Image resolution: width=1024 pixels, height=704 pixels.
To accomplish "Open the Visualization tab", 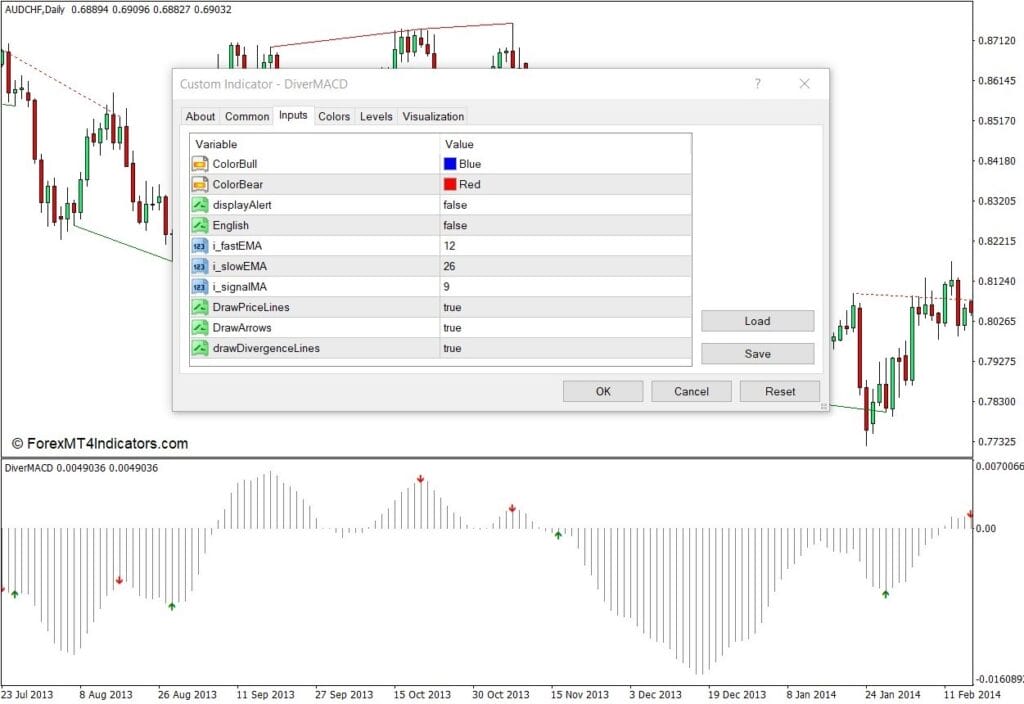I will coord(433,117).
